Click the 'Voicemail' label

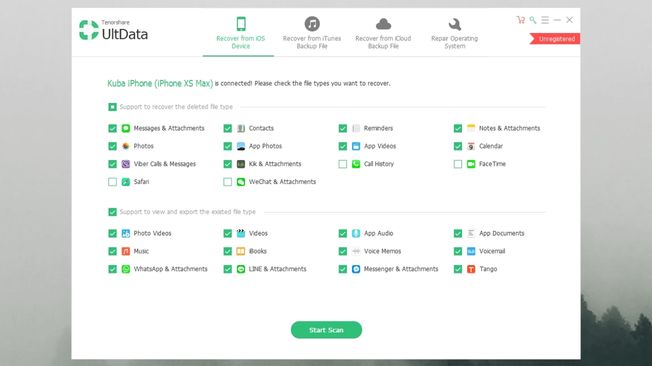click(492, 251)
